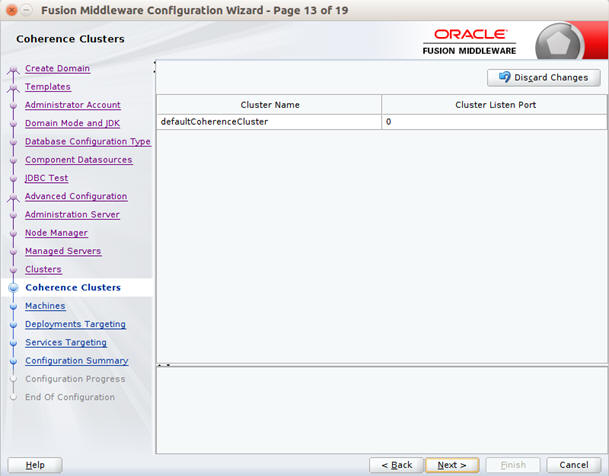Screen dimensions: 609x476
Task: Click the Coherence Clusters step bullet icon
Action: [x=14, y=288]
